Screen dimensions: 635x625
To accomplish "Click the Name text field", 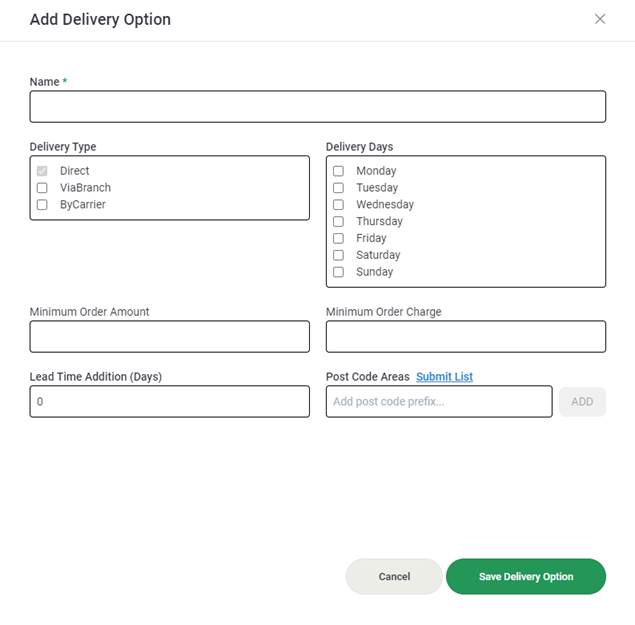I will tap(318, 107).
